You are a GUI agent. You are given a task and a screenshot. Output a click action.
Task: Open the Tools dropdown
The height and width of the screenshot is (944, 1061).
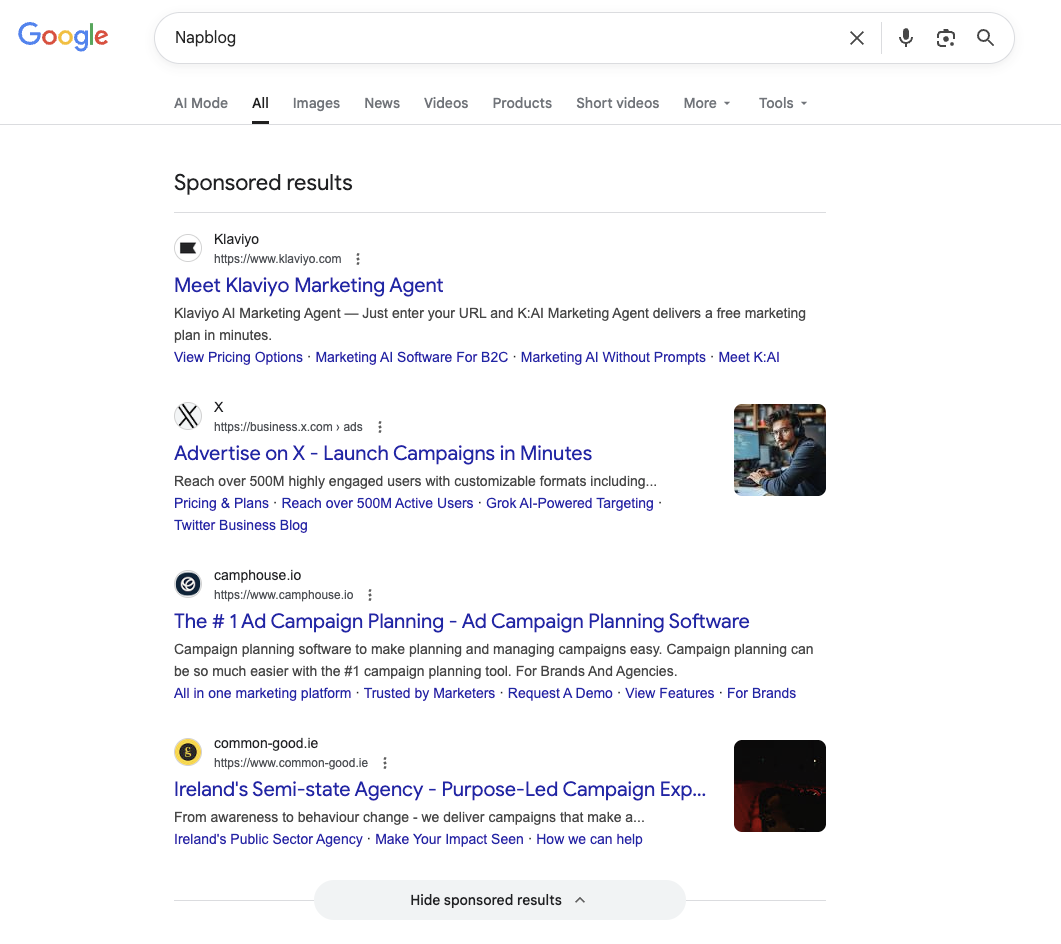pyautogui.click(x=782, y=103)
